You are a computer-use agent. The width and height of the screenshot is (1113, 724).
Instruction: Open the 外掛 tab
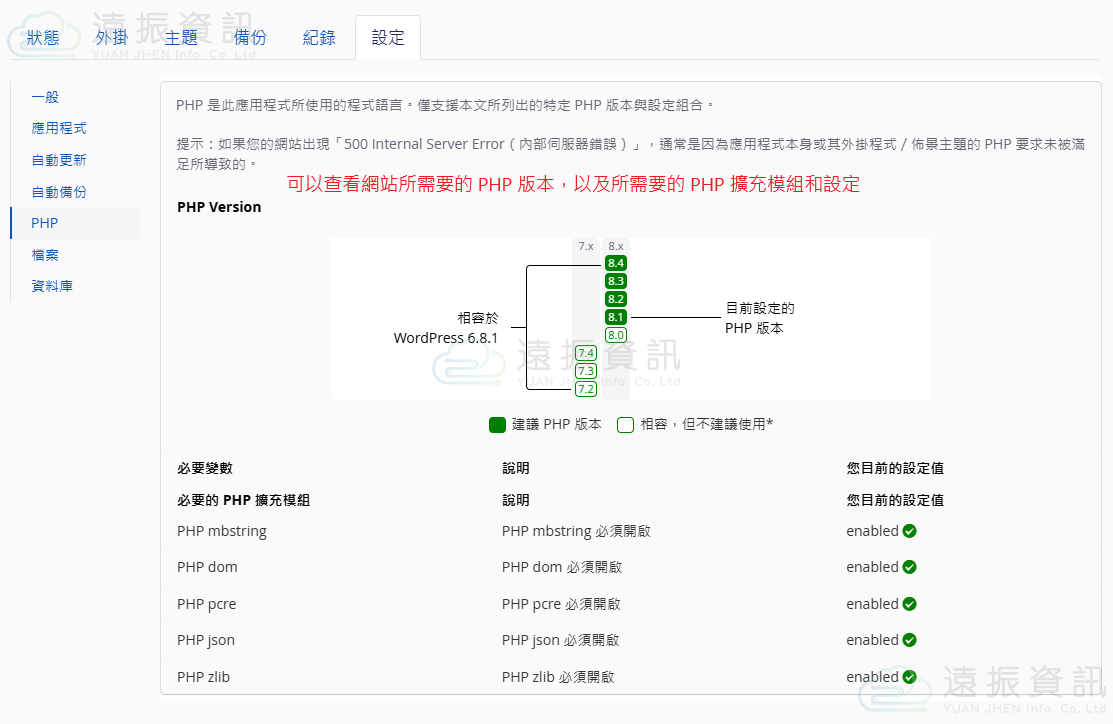point(112,38)
